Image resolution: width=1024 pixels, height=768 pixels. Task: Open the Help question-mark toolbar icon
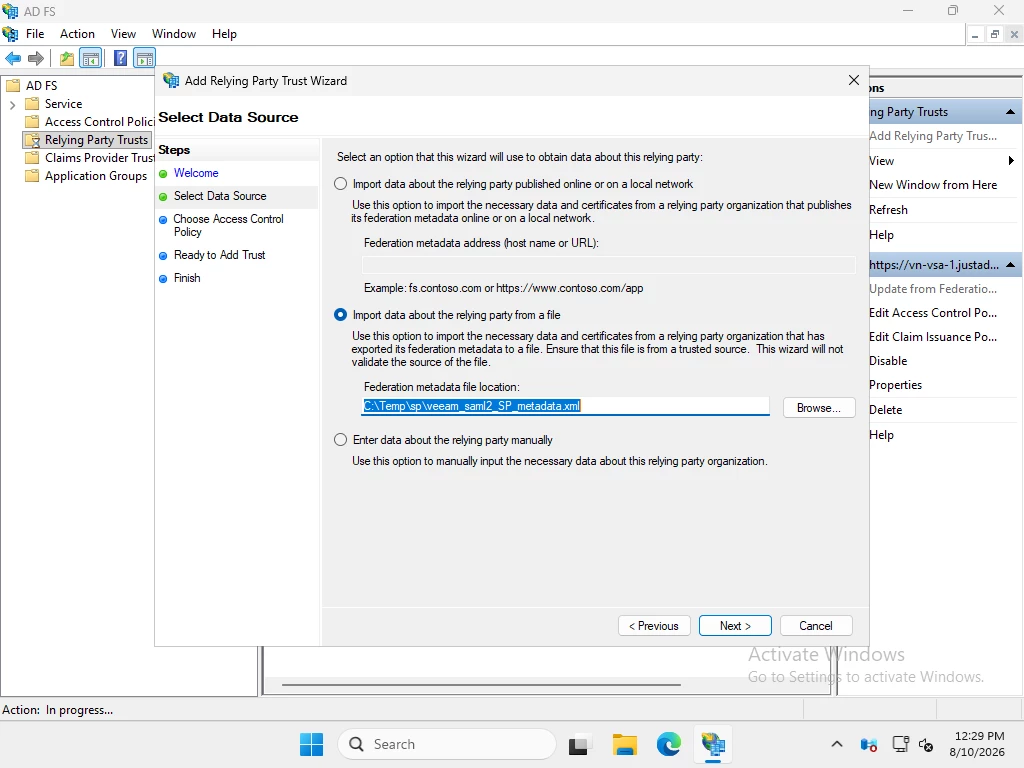pyautogui.click(x=120, y=59)
